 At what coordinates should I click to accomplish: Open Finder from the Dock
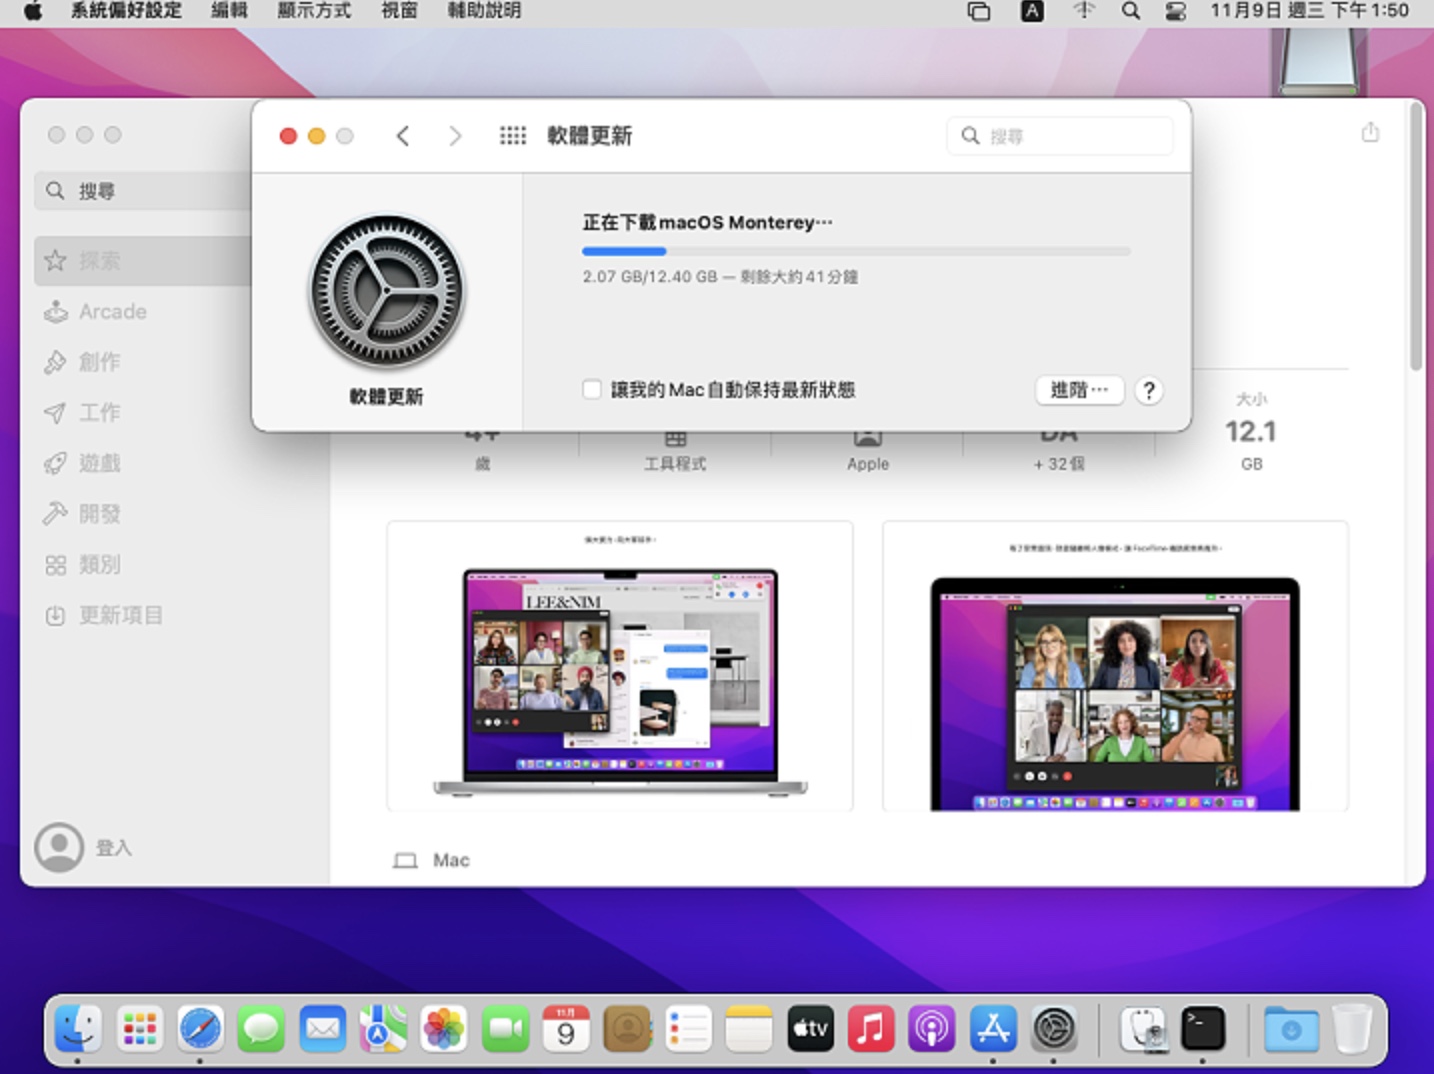[78, 1028]
